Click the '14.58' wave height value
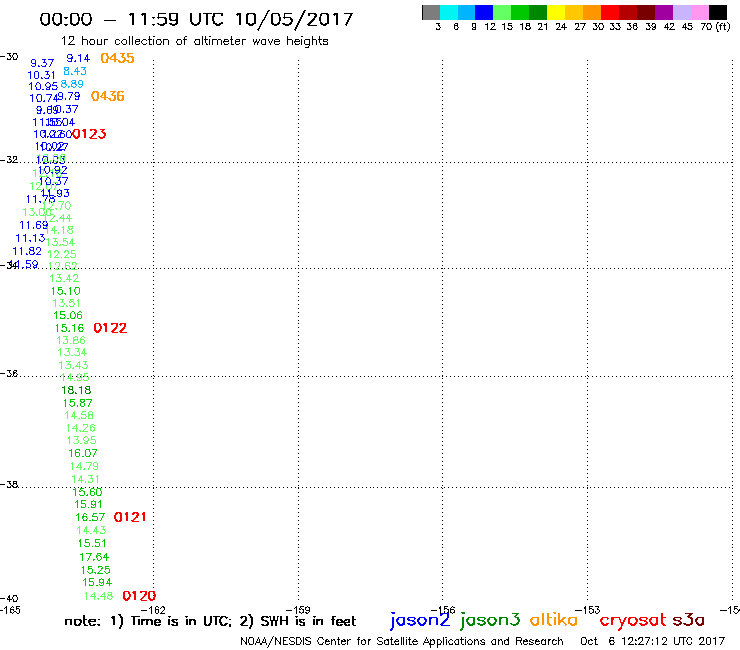The height and width of the screenshot is (650, 740). 79,415
